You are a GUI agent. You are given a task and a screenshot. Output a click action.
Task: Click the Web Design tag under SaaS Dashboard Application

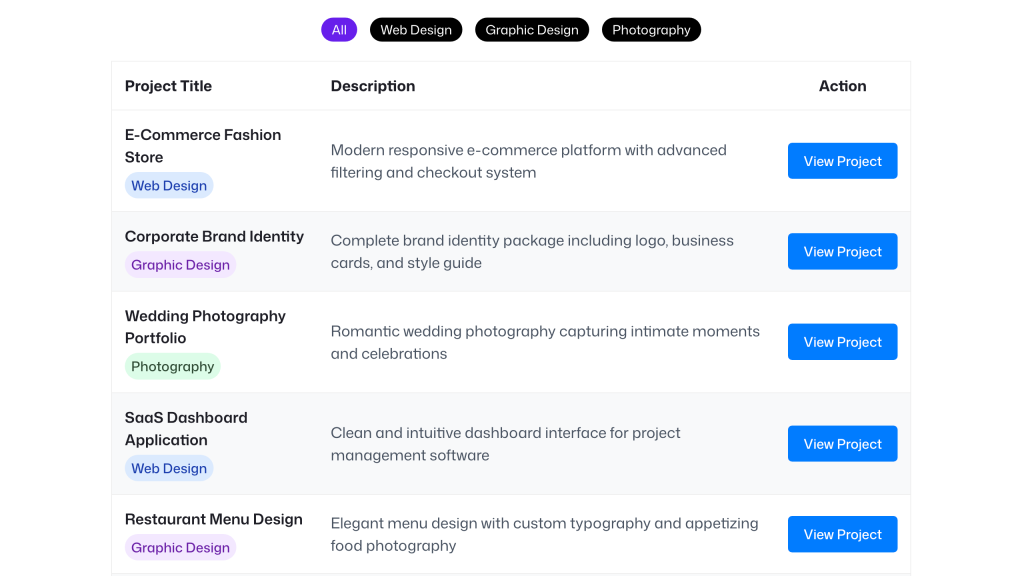click(x=169, y=467)
